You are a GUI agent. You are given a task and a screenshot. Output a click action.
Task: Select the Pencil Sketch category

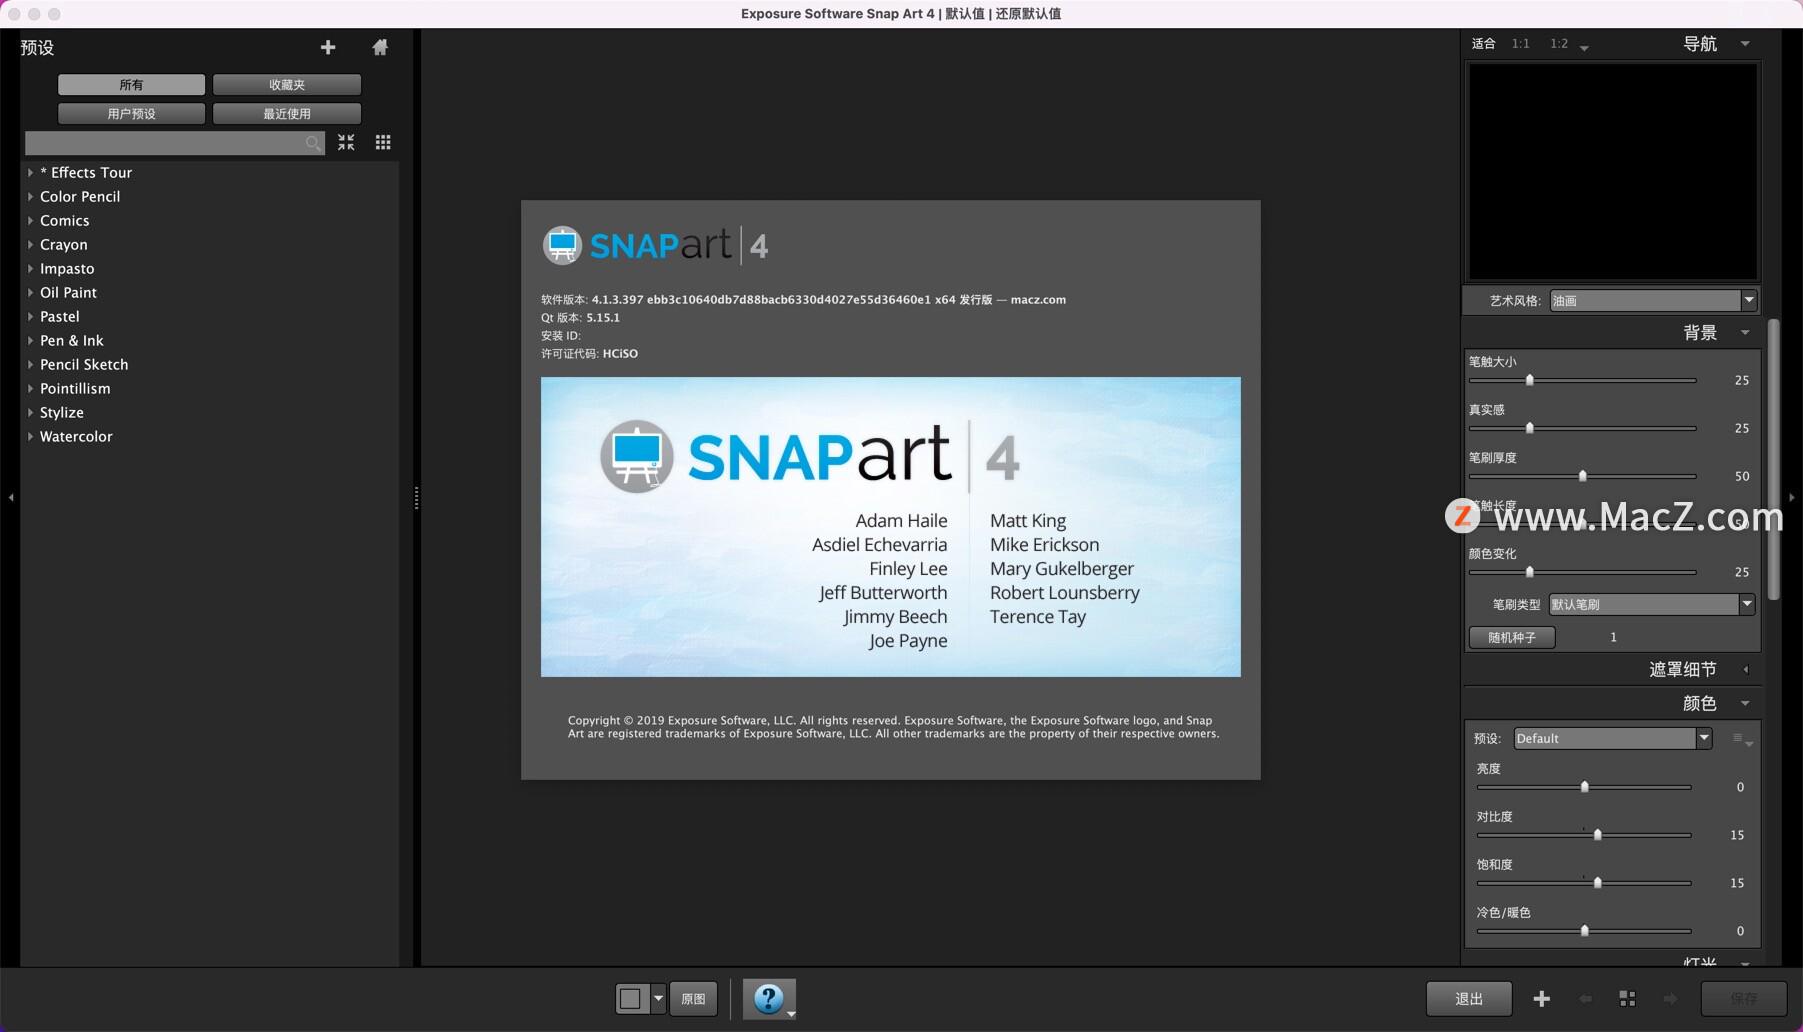pyautogui.click(x=84, y=365)
